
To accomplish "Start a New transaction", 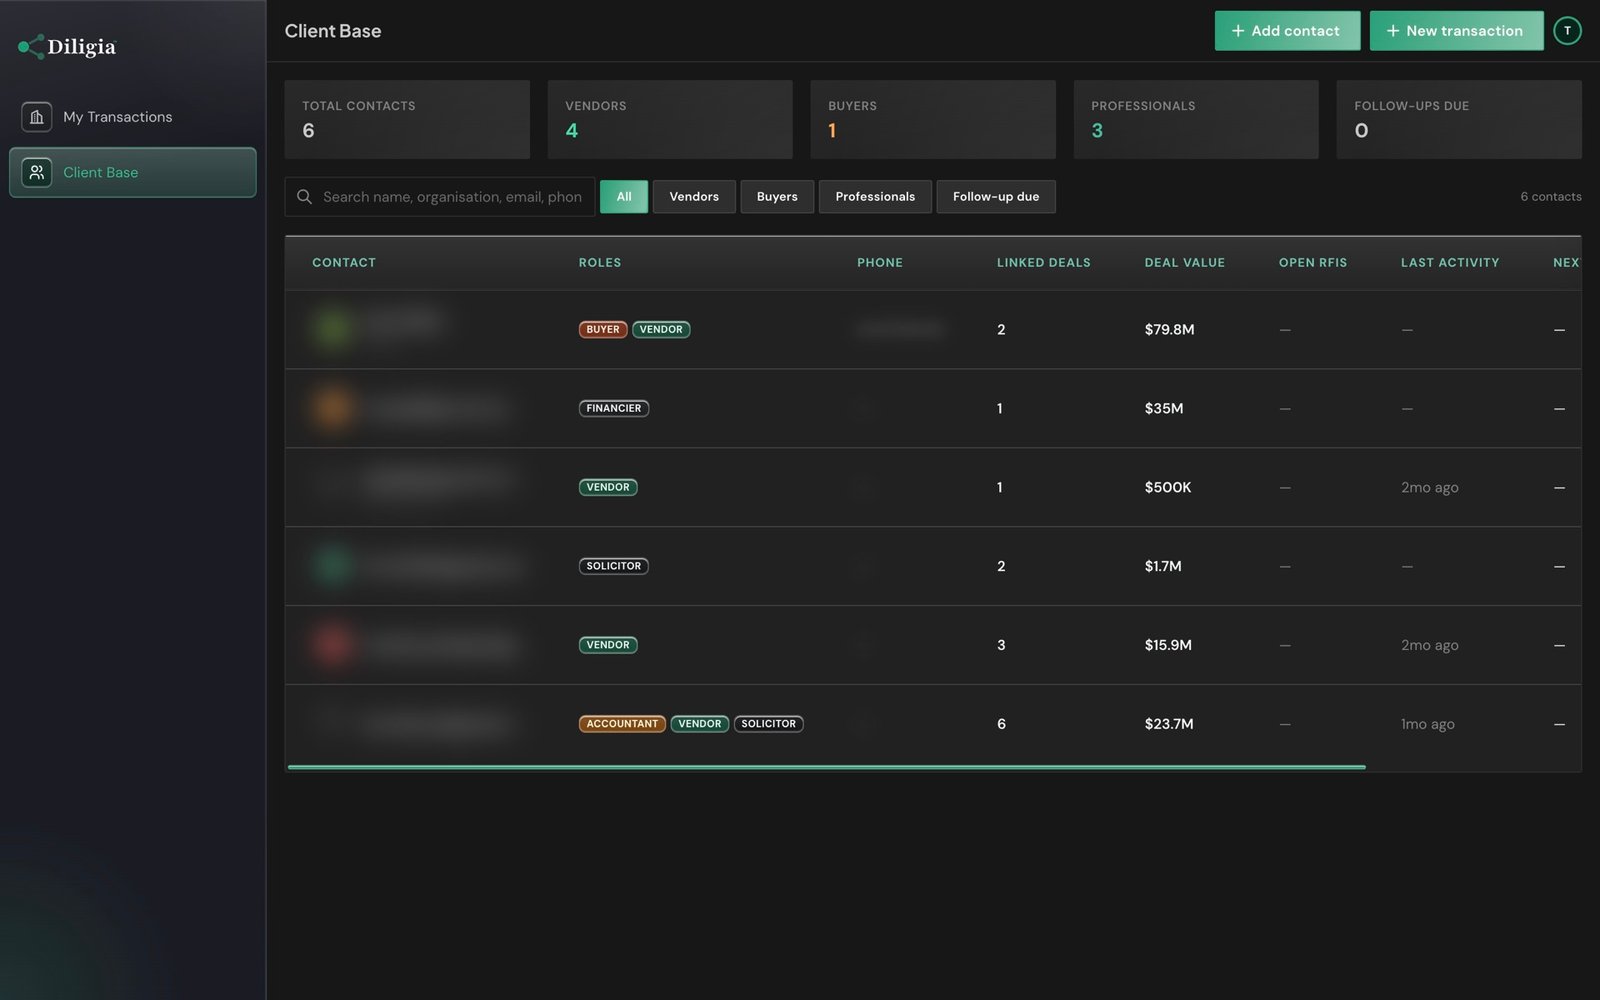I will [x=1456, y=31].
